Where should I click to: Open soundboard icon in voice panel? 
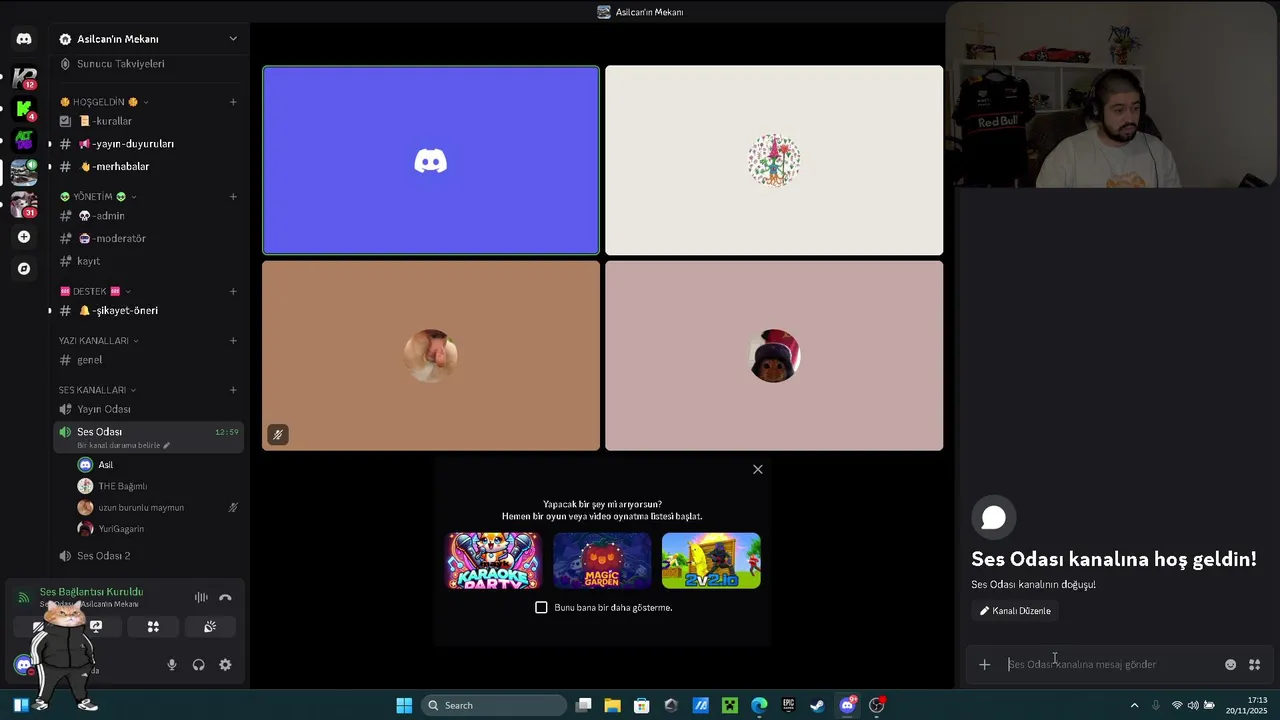click(x=210, y=627)
